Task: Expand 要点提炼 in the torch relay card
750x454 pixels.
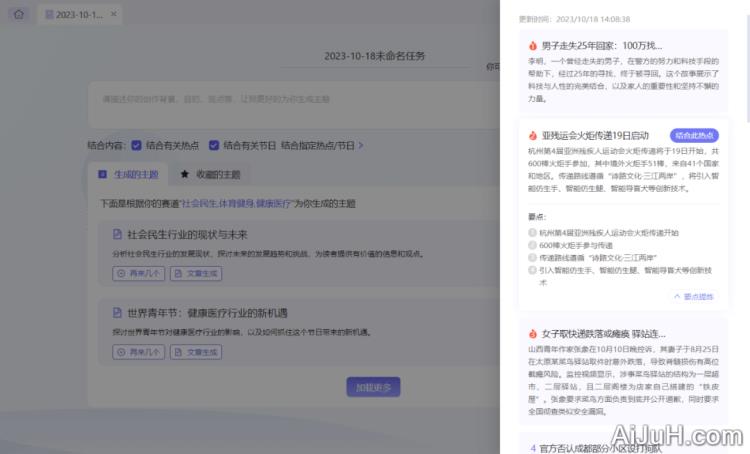Action: coord(694,296)
